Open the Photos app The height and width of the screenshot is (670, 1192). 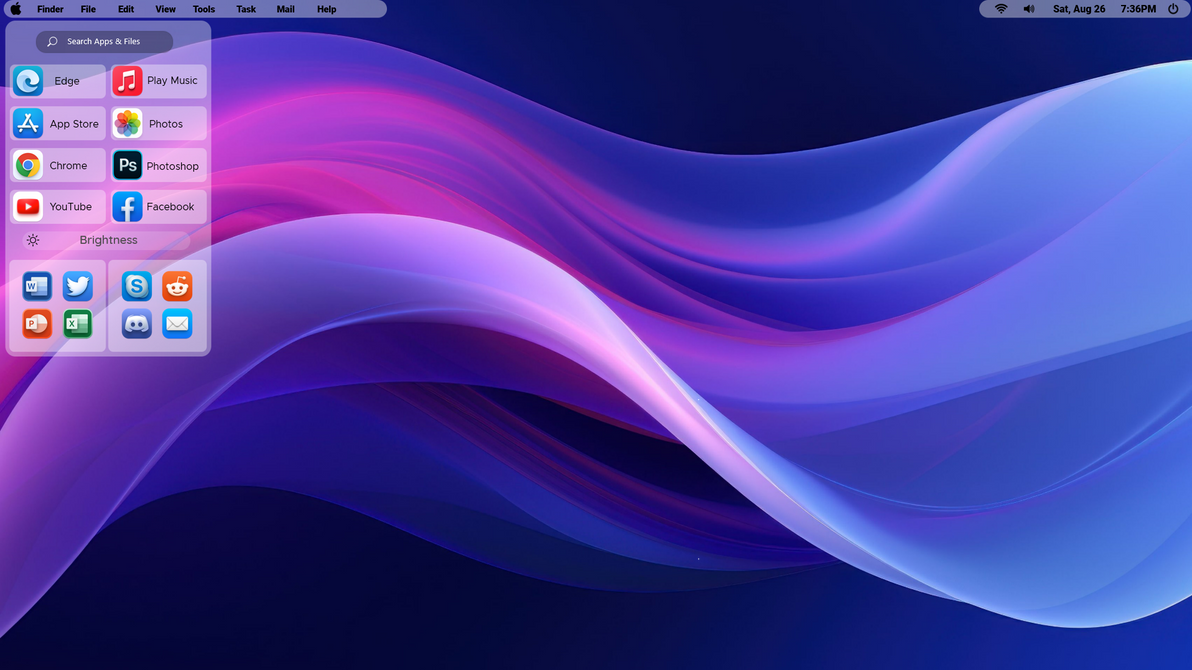[158, 123]
